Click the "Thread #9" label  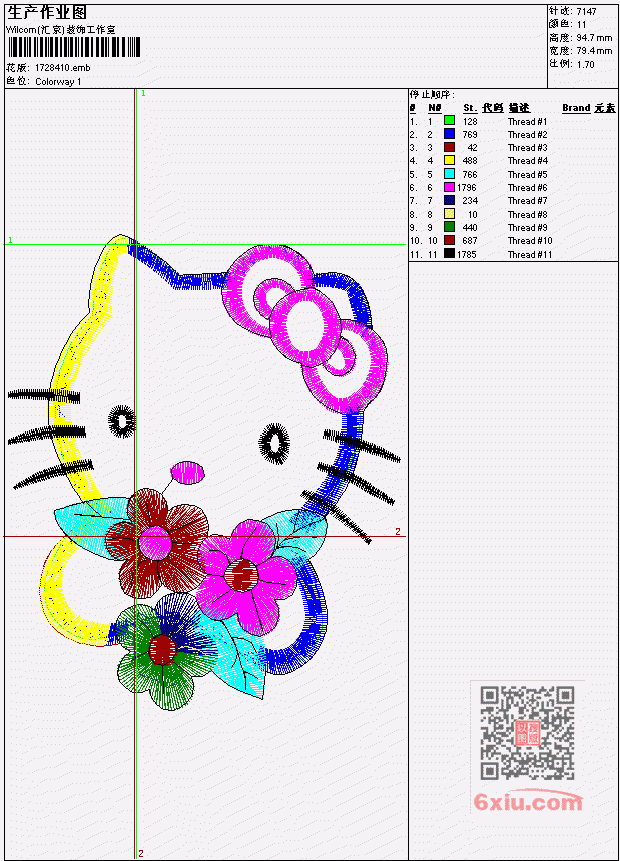tap(527, 228)
